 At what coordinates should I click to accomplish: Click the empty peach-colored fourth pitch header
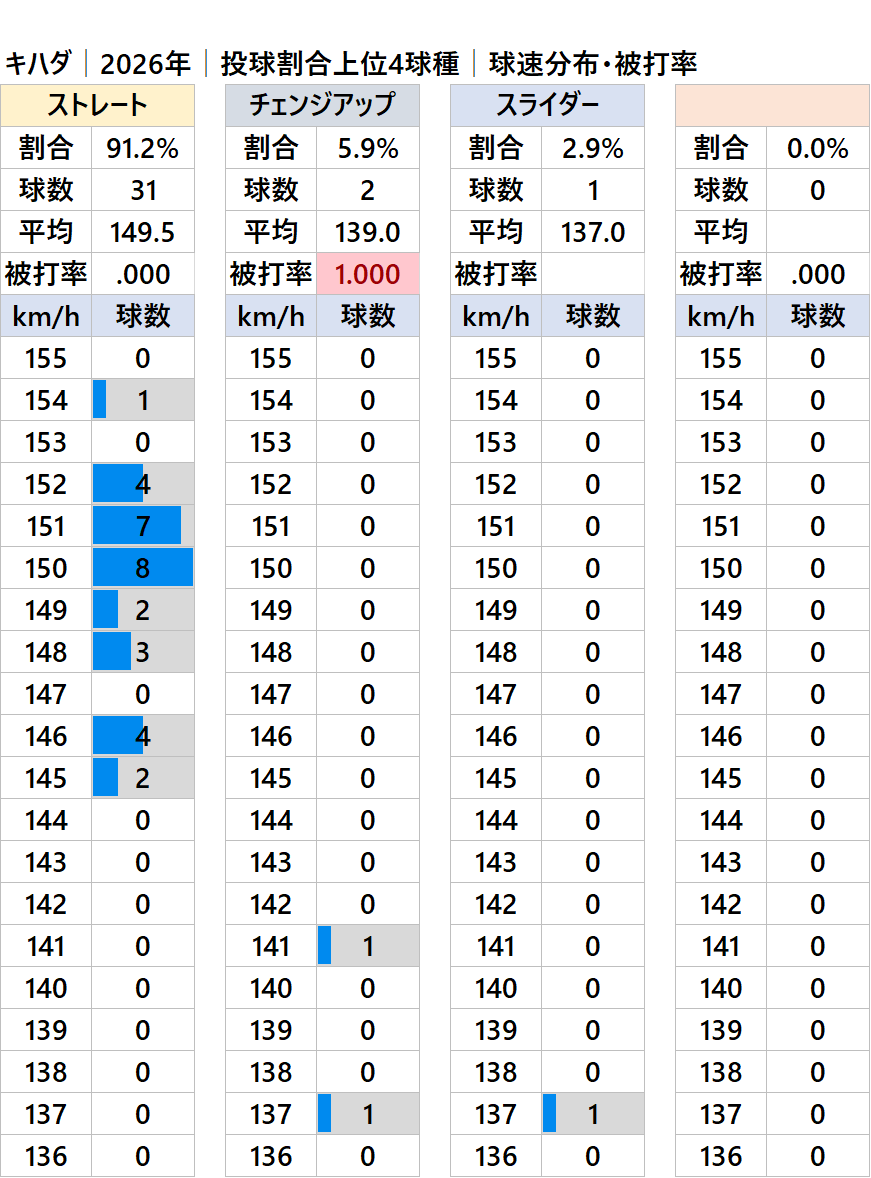(x=772, y=106)
